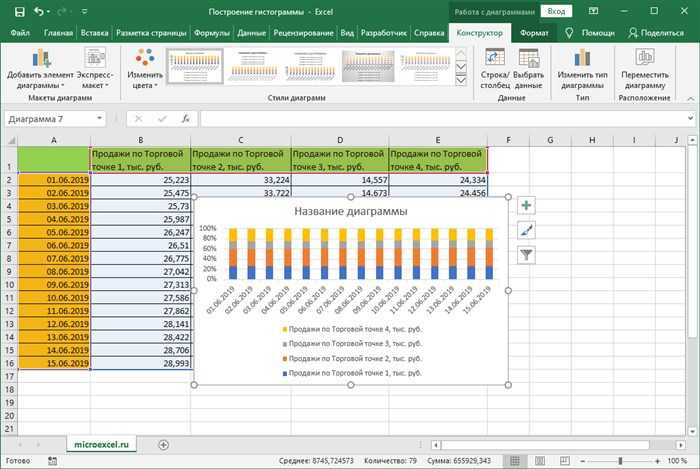Screen dimensions: 700x469
Task: Click the formula bar cancel X icon
Action: point(138,119)
